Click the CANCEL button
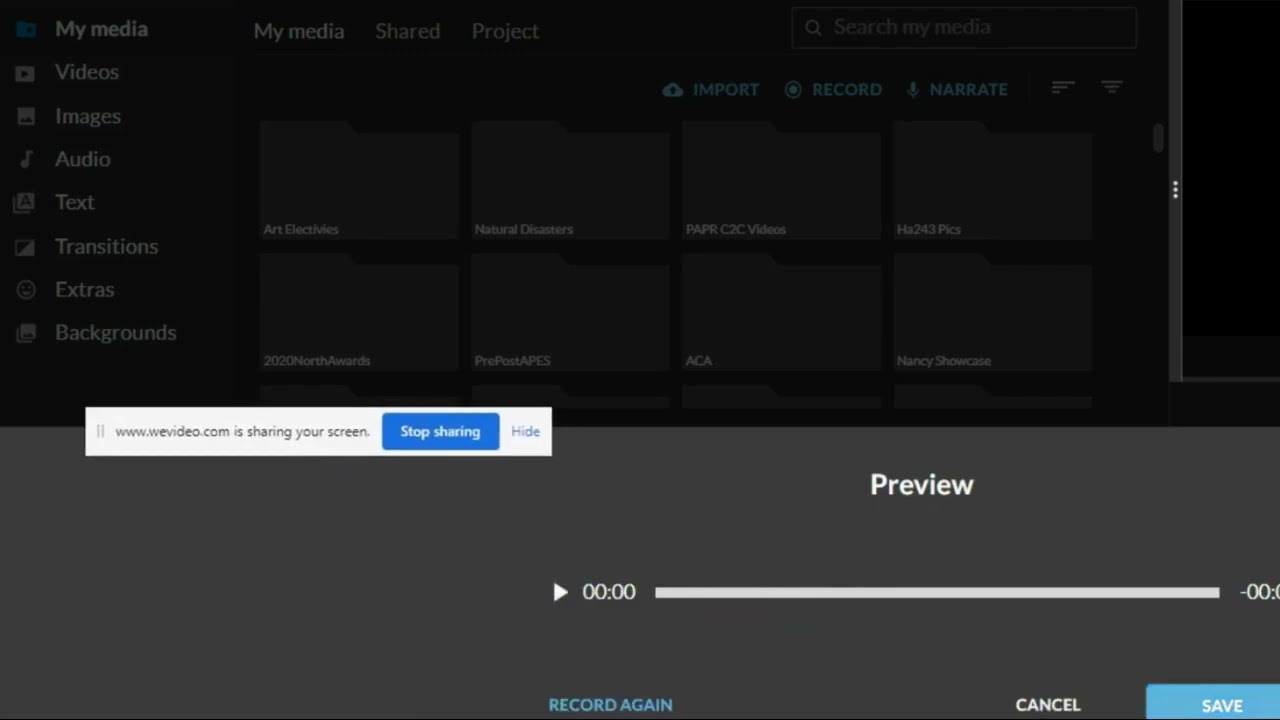Image resolution: width=1280 pixels, height=720 pixels. [x=1048, y=705]
